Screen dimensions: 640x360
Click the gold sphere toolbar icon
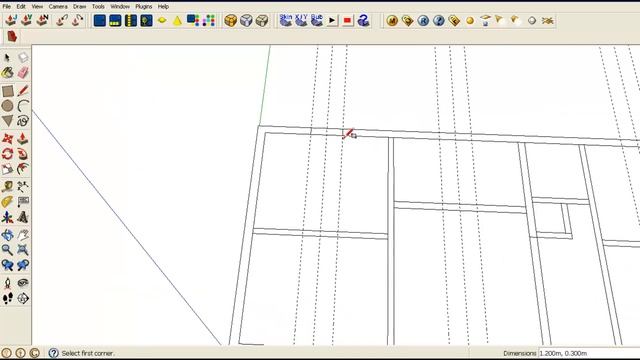(x=470, y=20)
